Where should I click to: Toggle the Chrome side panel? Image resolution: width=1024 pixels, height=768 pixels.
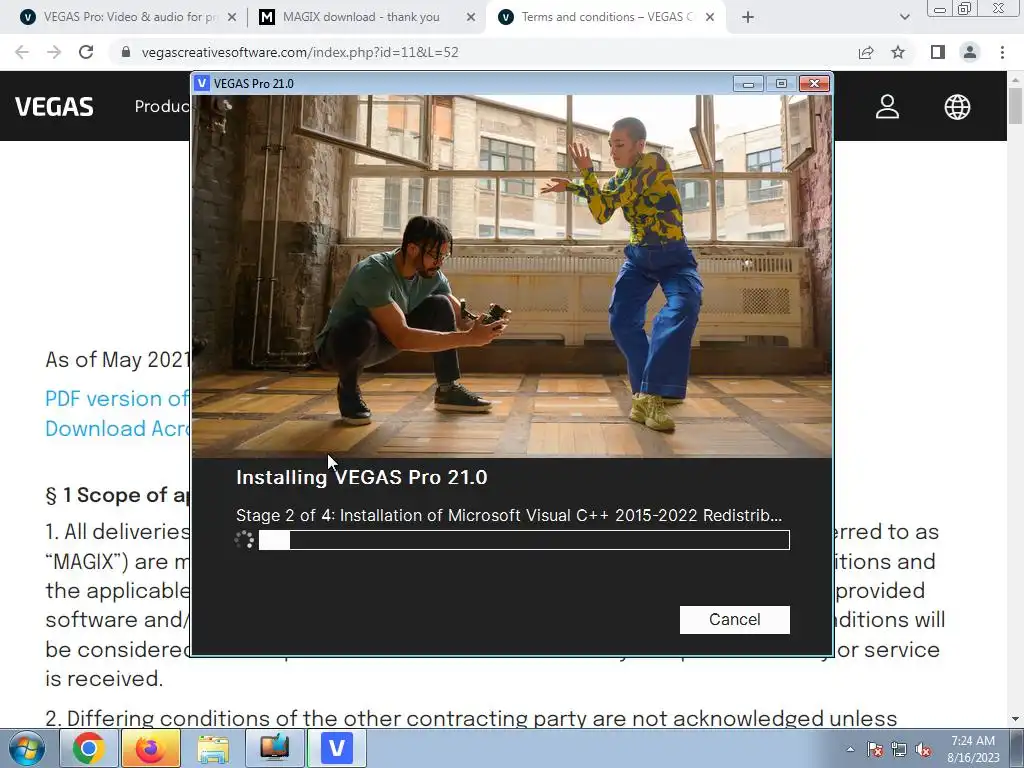click(x=938, y=52)
